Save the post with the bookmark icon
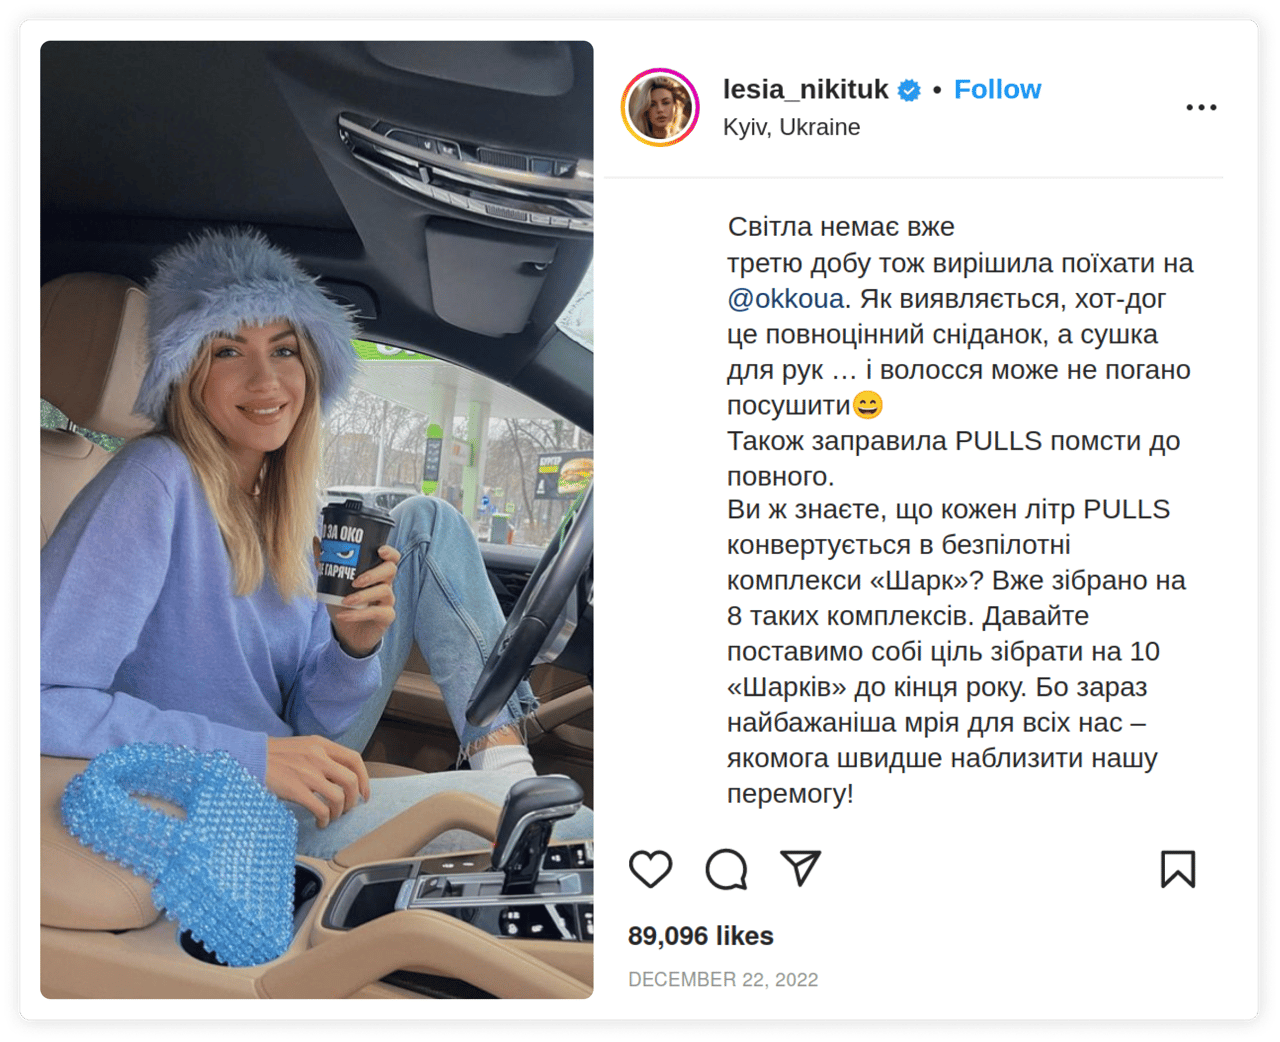This screenshot has width=1280, height=1042. (1178, 869)
